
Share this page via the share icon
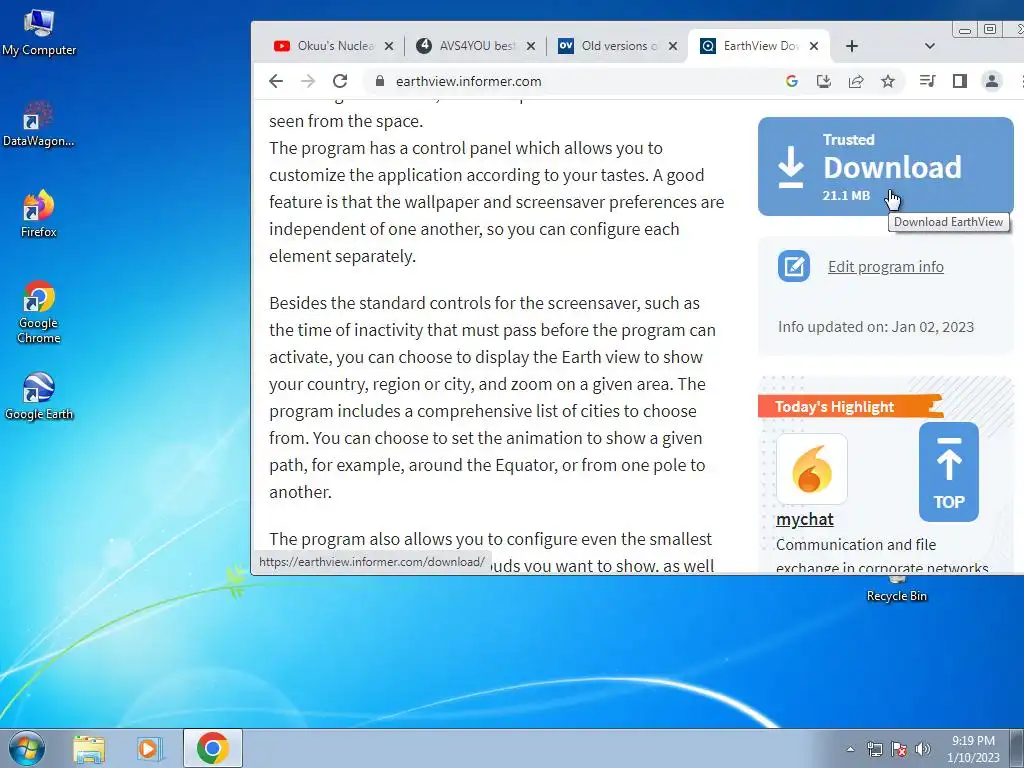(856, 81)
